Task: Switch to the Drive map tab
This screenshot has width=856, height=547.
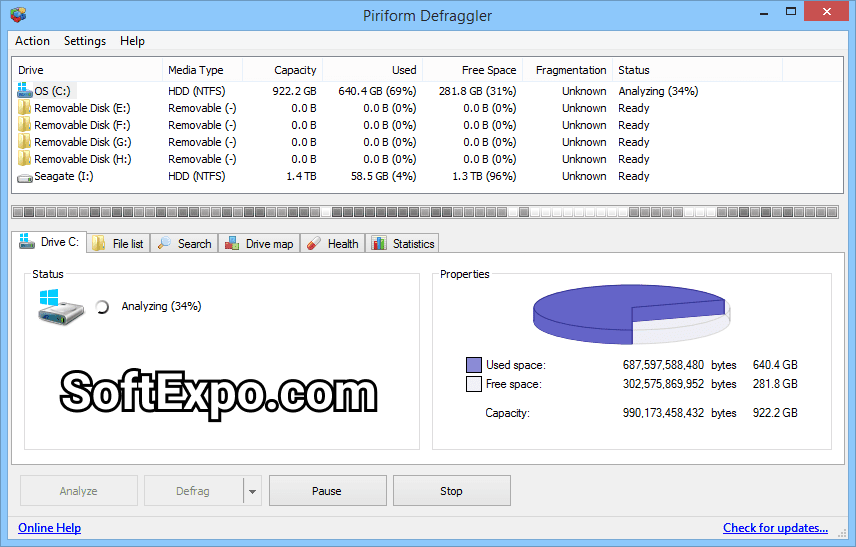Action: point(259,243)
